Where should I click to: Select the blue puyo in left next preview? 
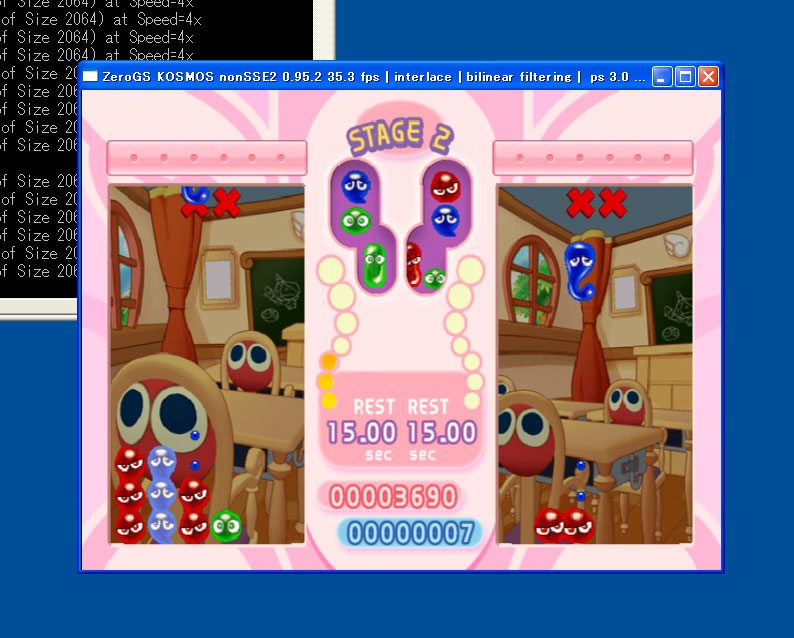pyautogui.click(x=355, y=186)
